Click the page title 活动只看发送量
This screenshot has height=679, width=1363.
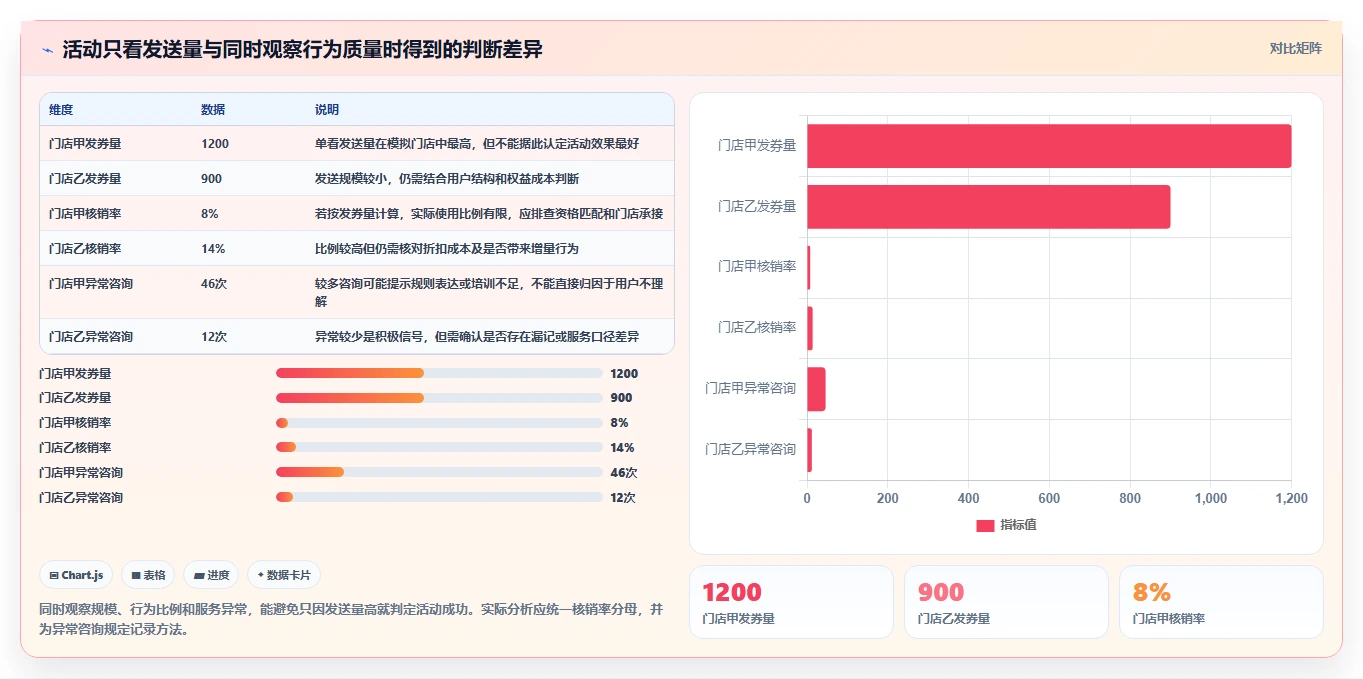[x=302, y=49]
